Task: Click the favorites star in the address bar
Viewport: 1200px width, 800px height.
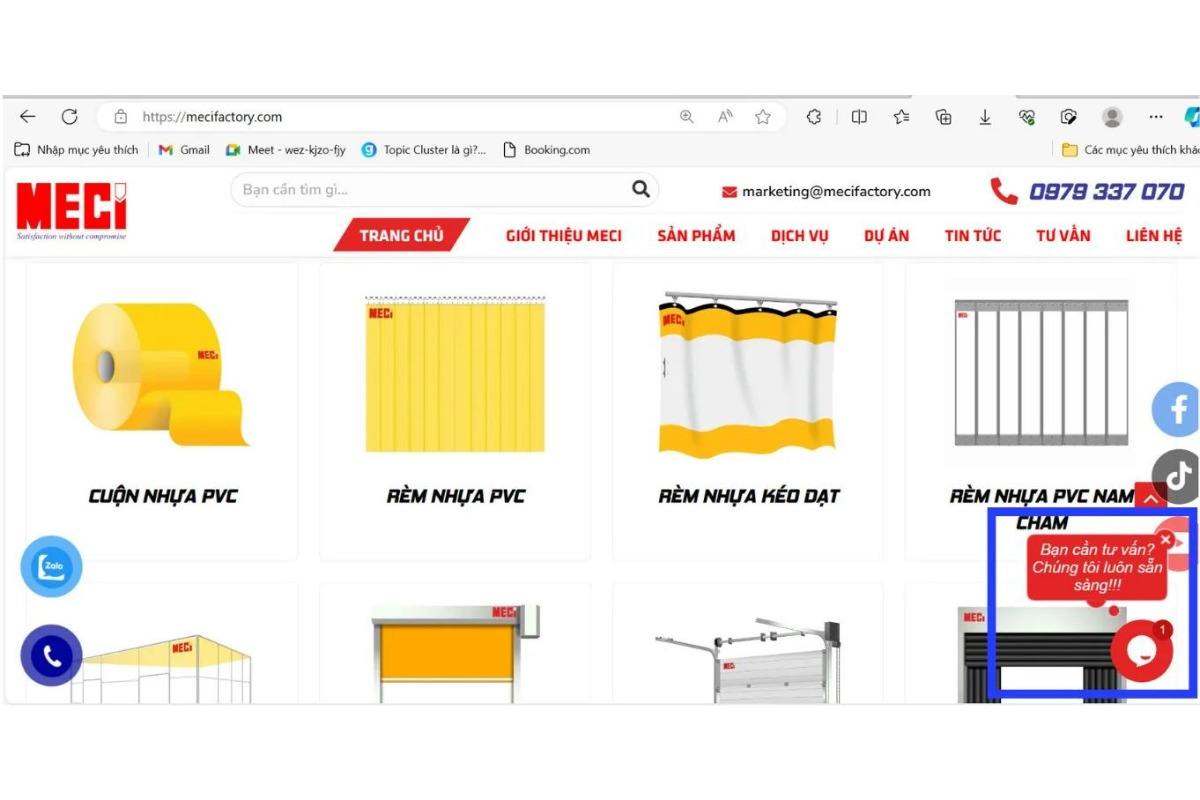Action: click(763, 116)
